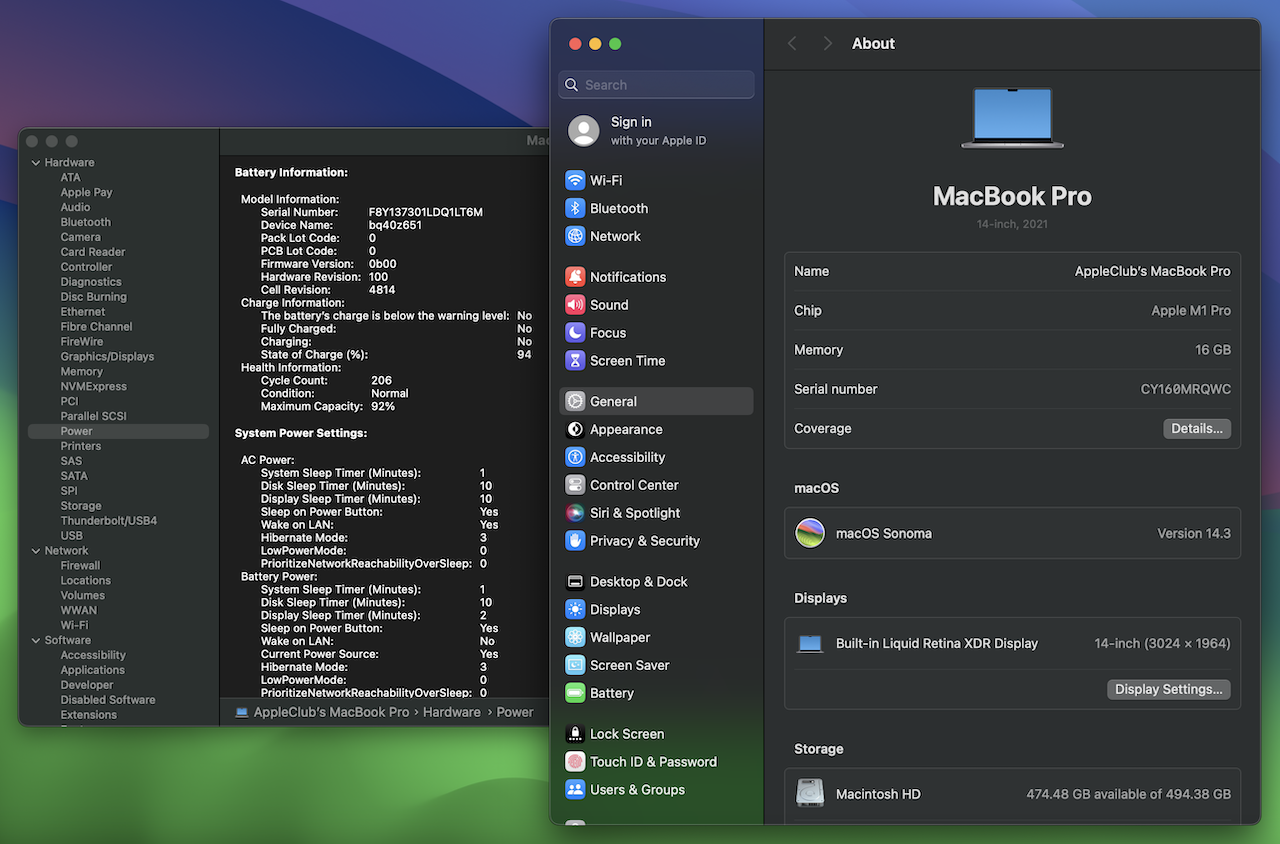Click the computer name AppleClub's MacBook Pro
1280x844 pixels.
[1153, 271]
